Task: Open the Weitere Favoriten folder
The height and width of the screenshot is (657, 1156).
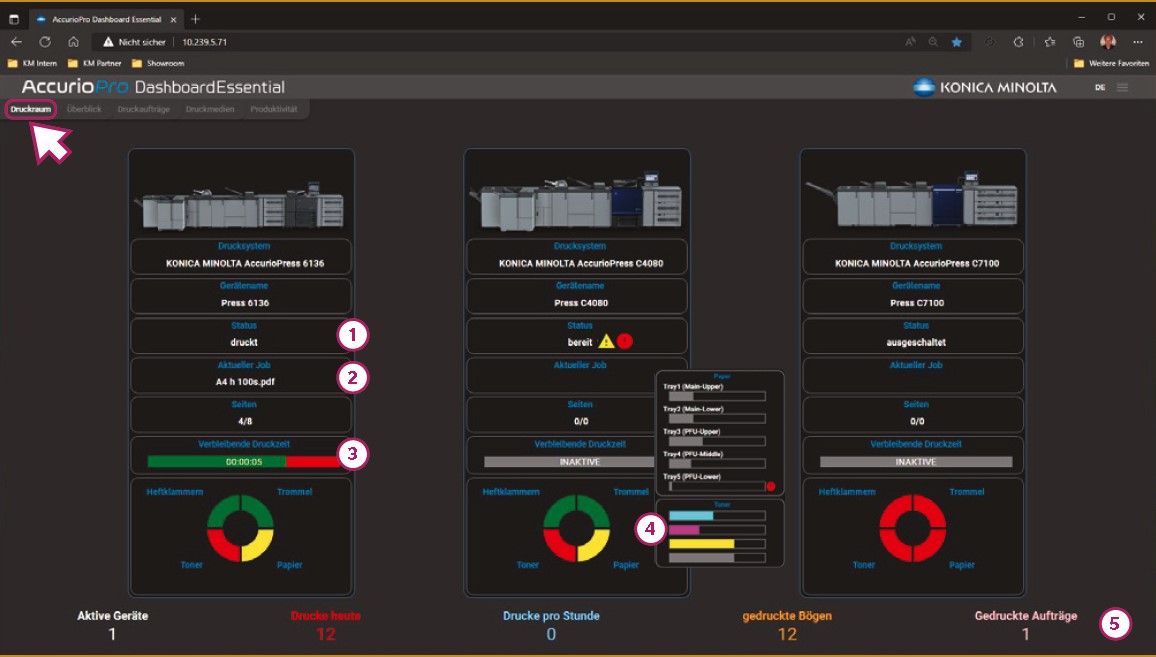Action: click(1111, 63)
